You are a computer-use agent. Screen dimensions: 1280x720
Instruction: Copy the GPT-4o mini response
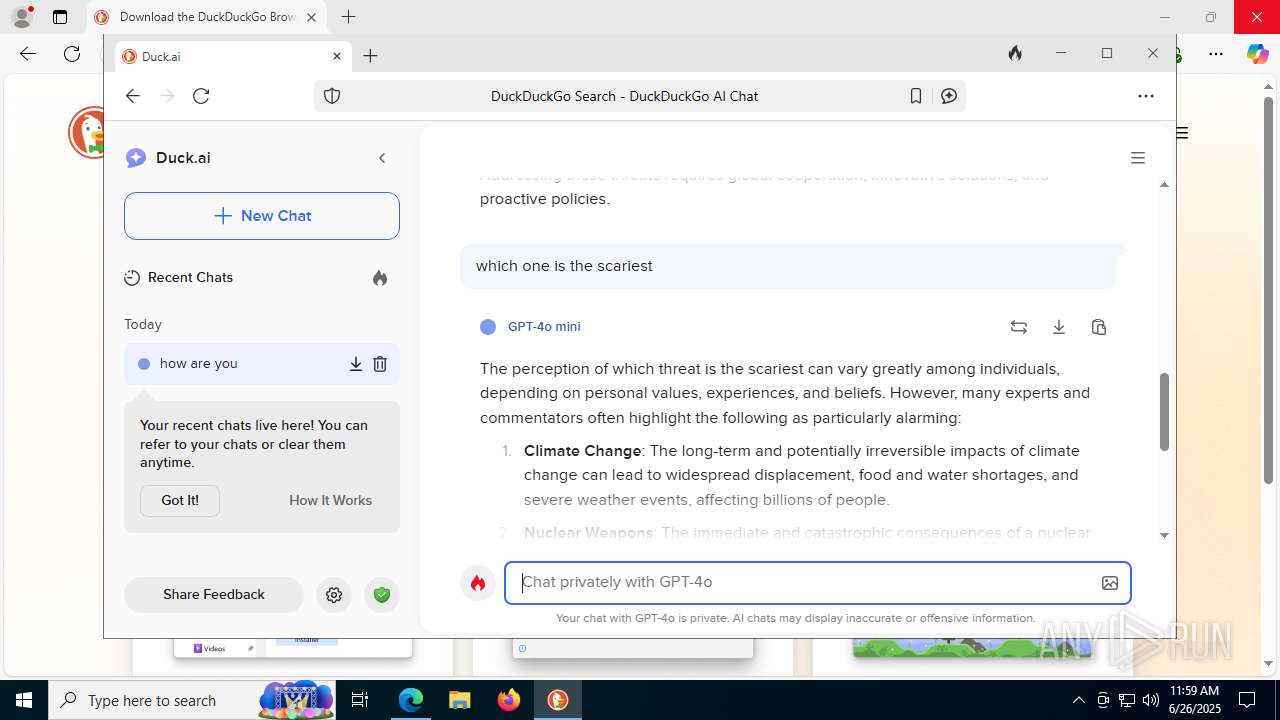(1099, 327)
